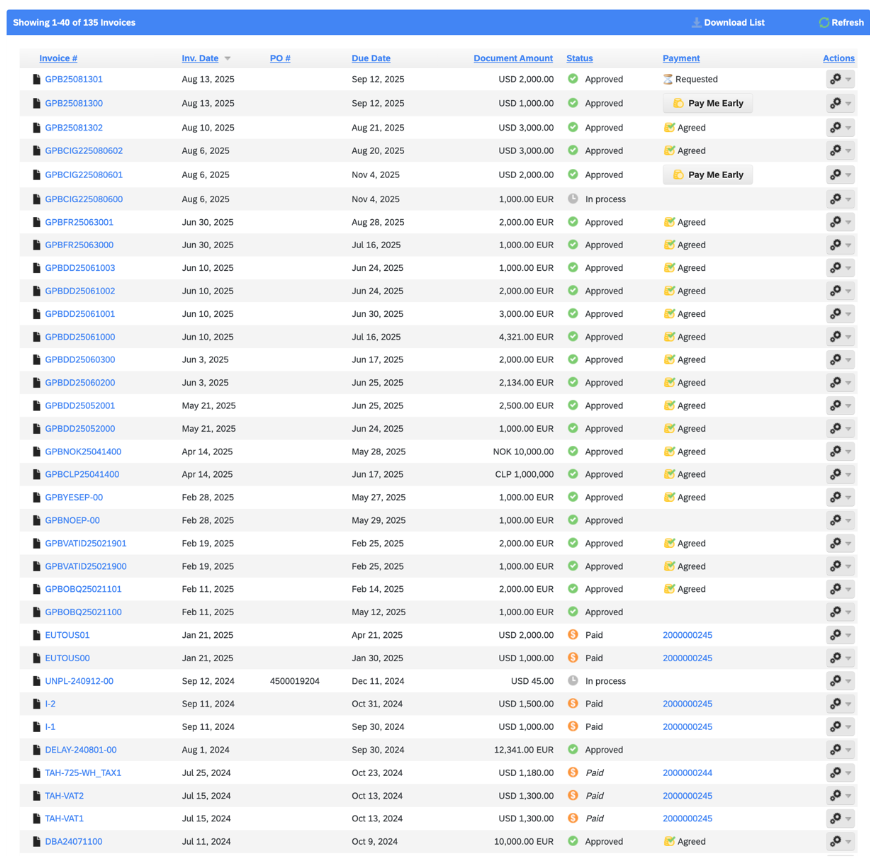Open invoice GPBDD25060200

80,383
